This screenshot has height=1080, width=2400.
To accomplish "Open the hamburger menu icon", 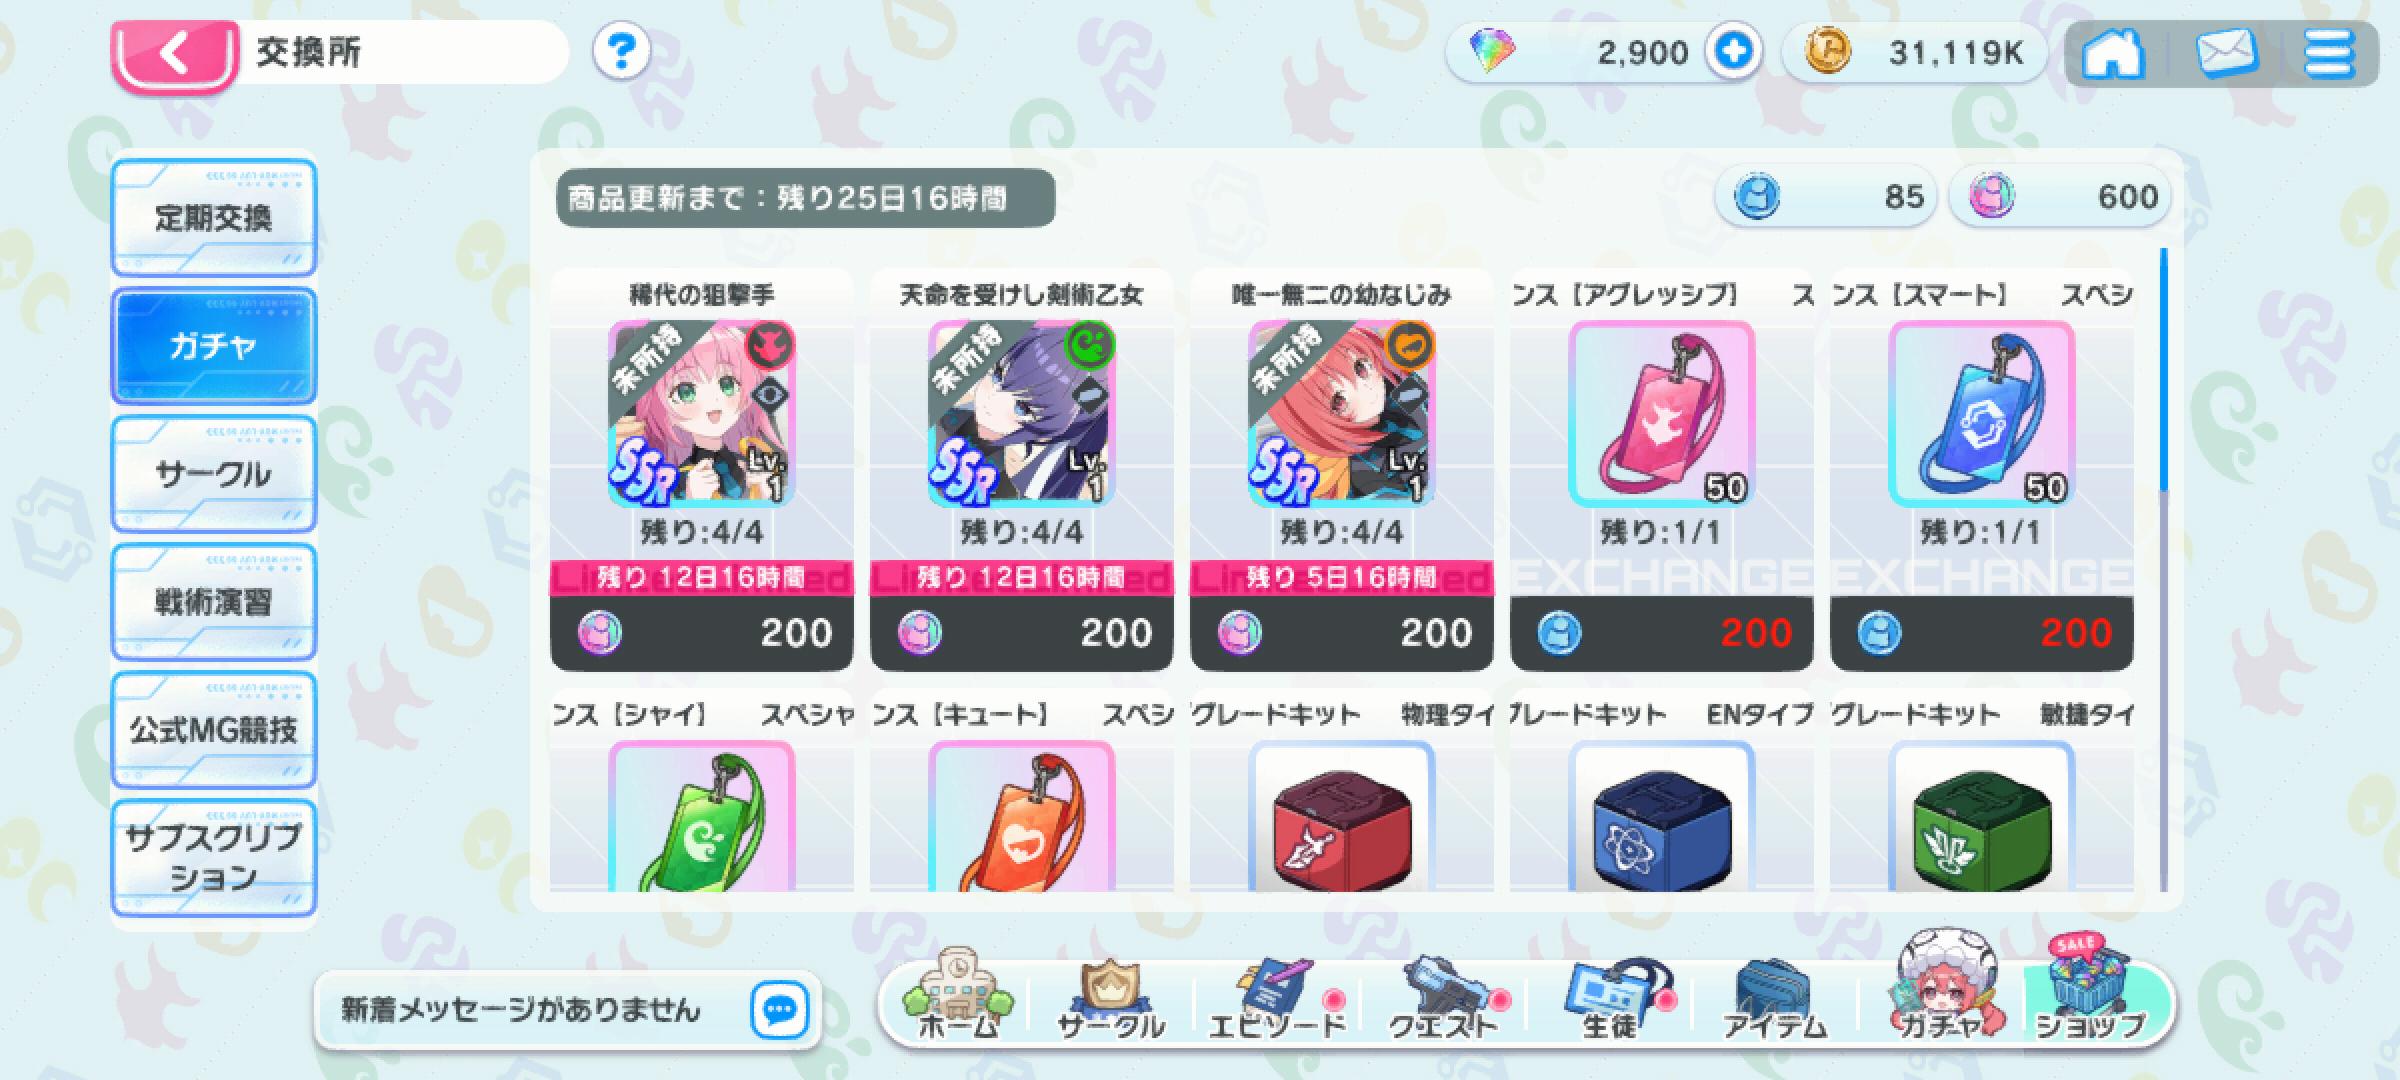I will tap(2329, 52).
